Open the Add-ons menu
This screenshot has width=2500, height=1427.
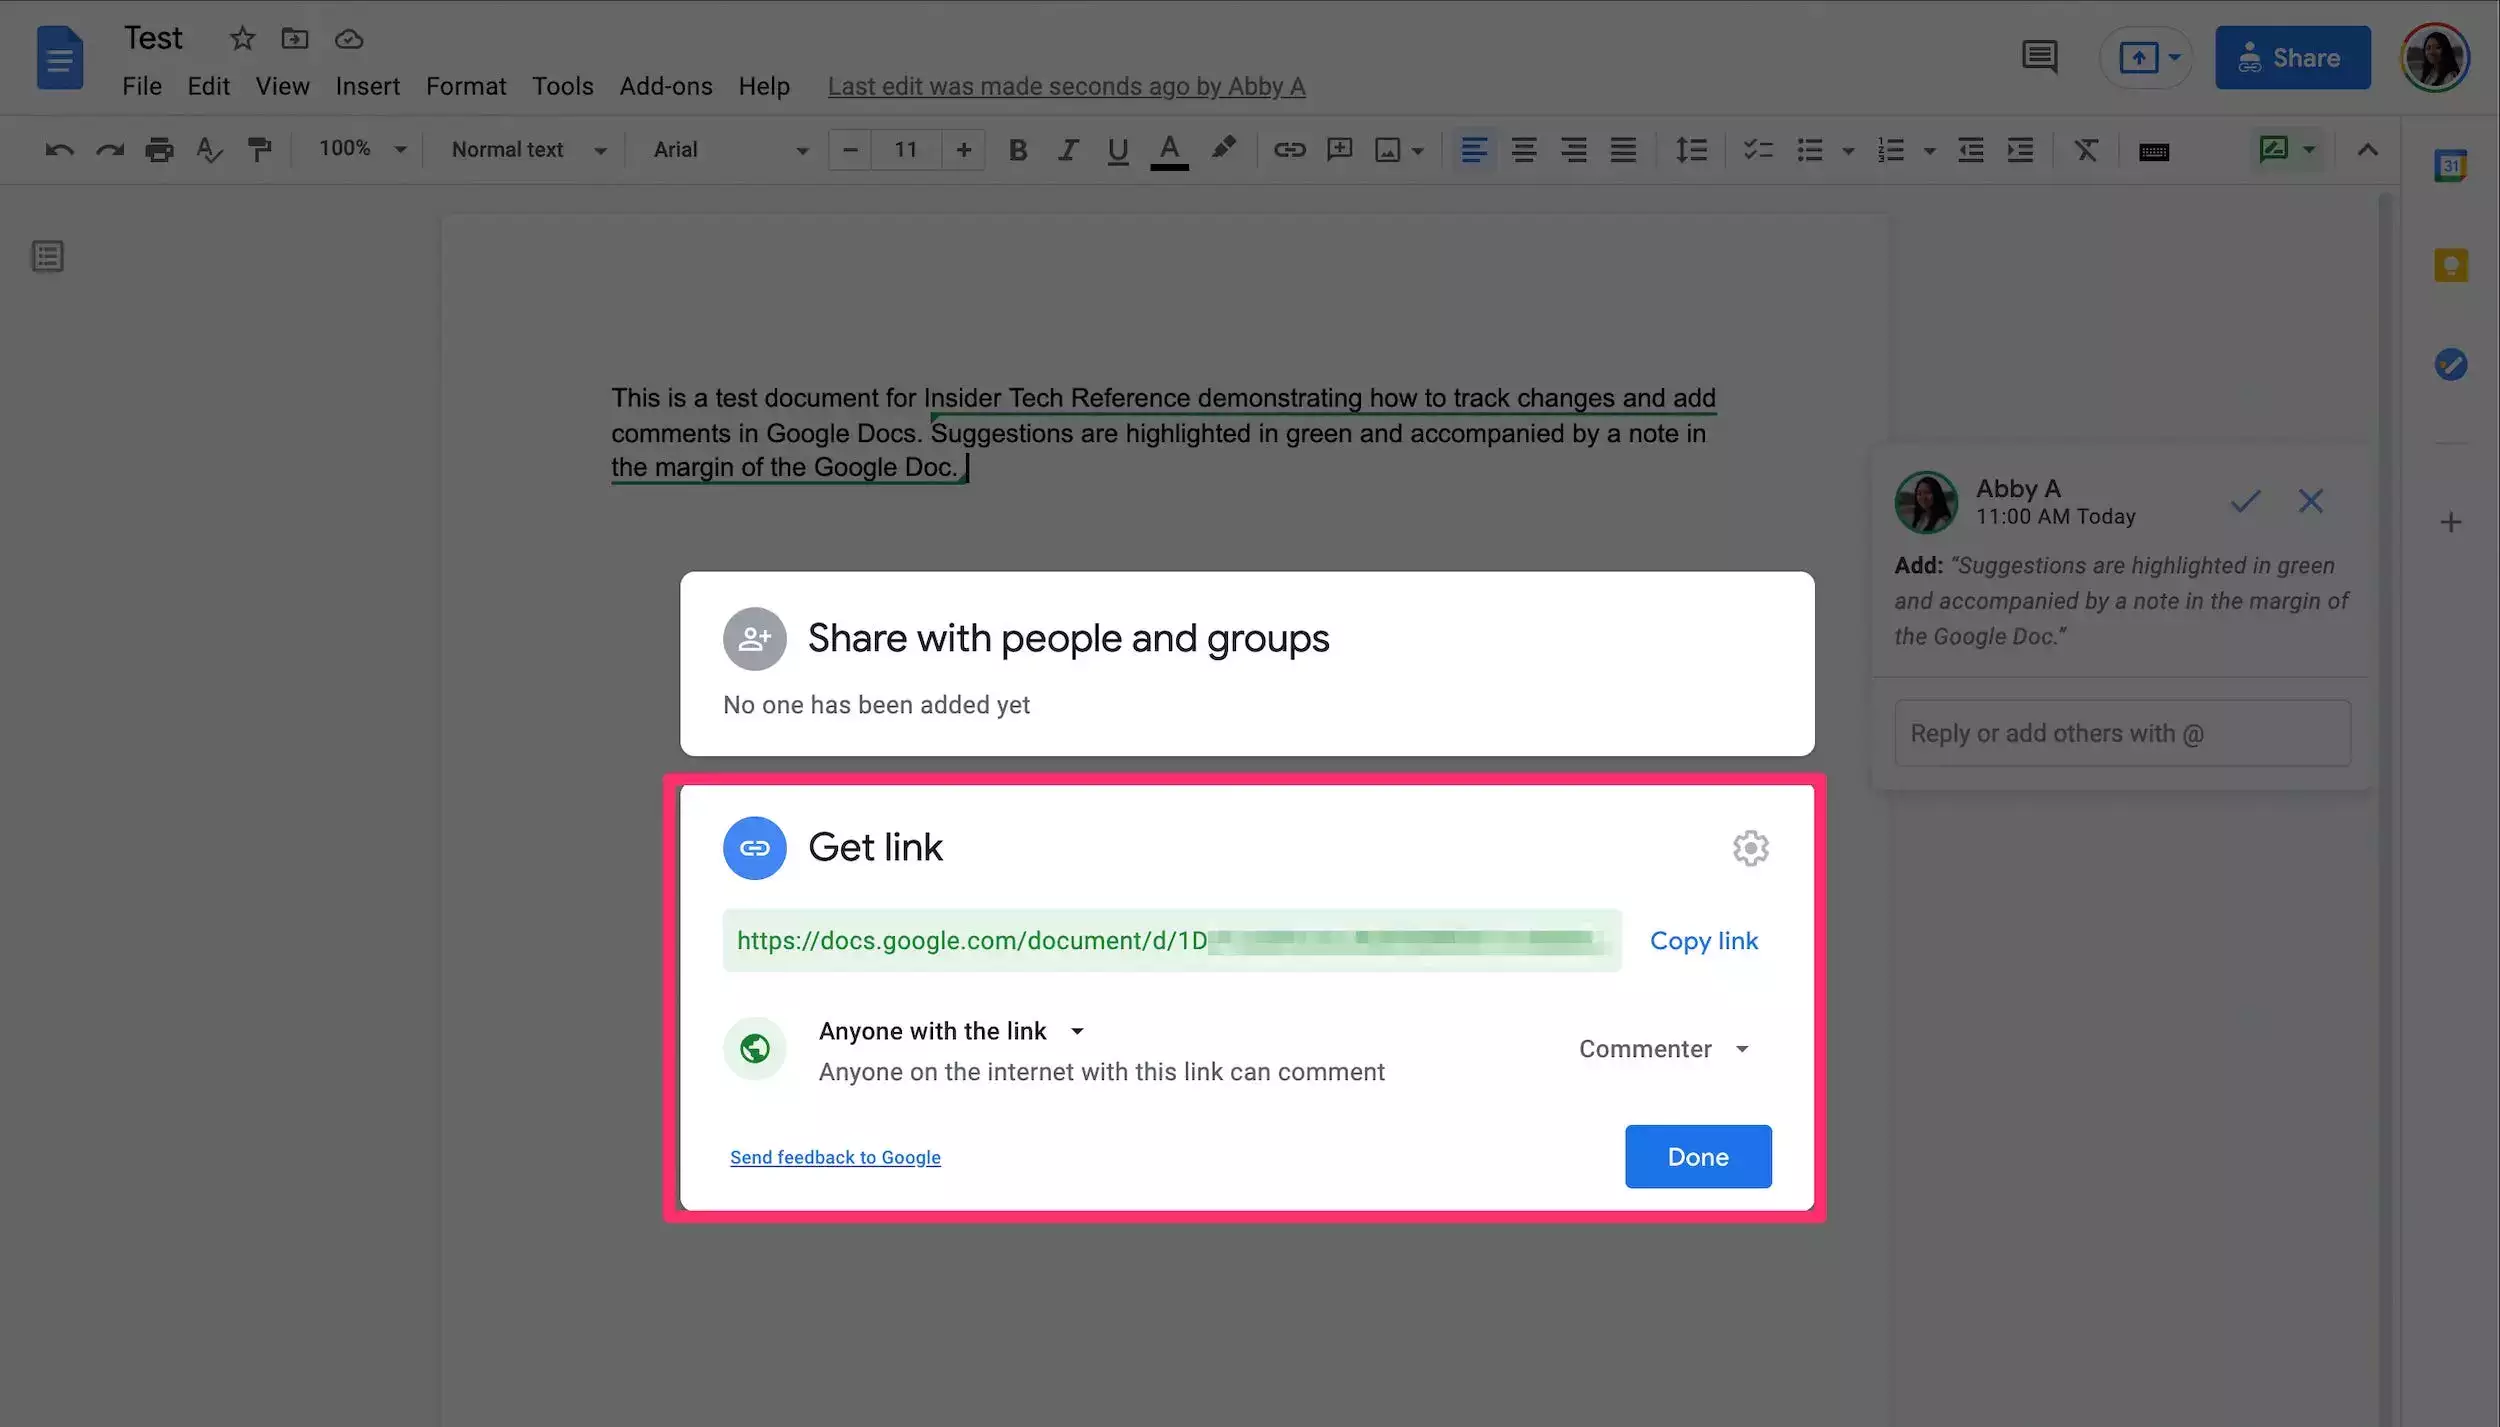[666, 87]
